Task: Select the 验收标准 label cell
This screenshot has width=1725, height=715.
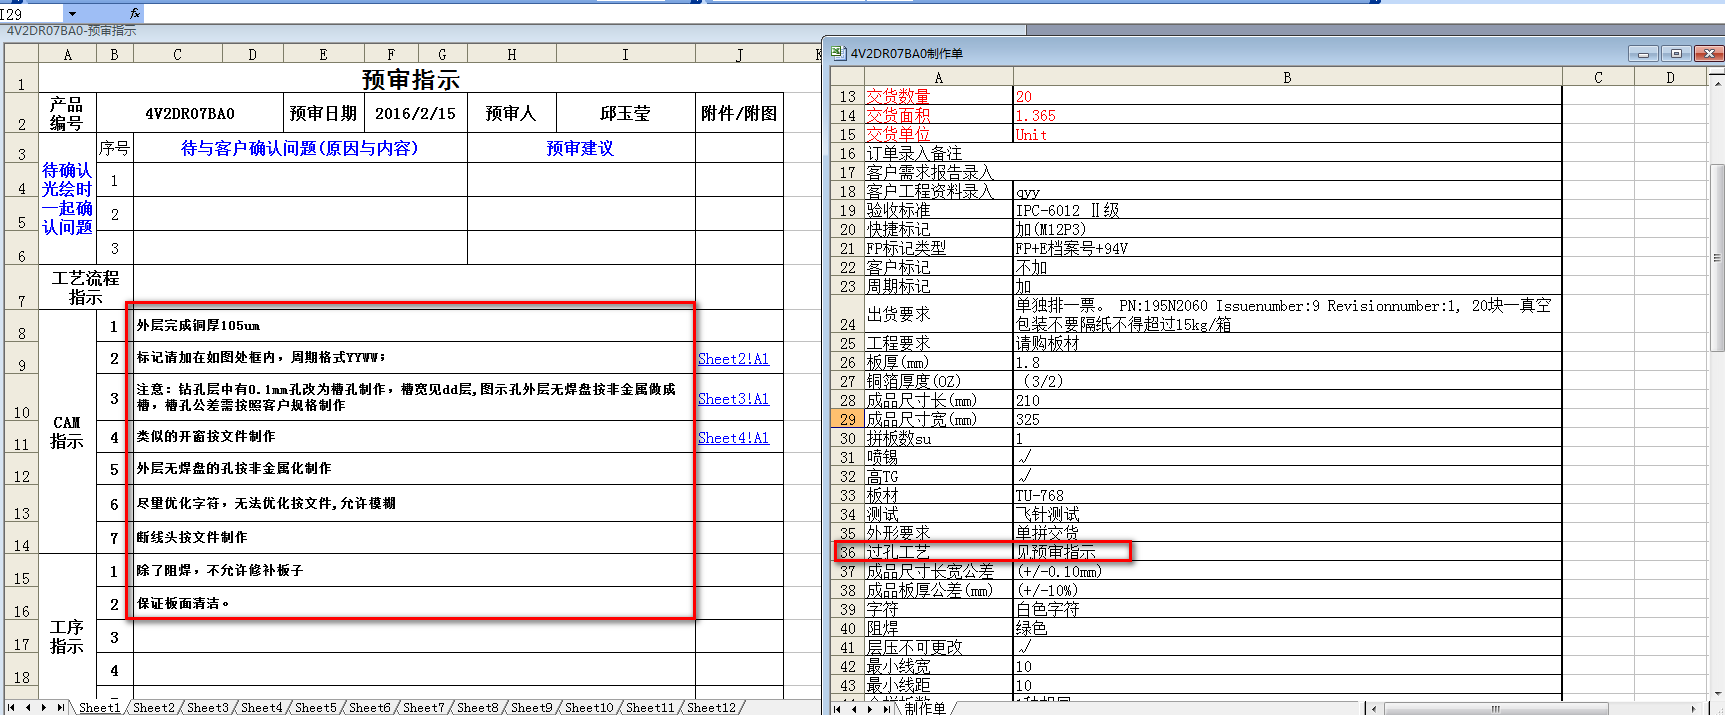Action: [938, 210]
